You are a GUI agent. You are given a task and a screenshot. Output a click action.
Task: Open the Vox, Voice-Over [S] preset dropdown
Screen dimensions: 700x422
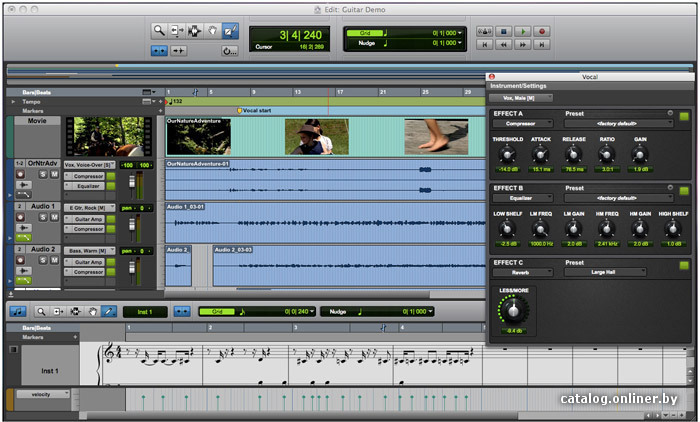(x=89, y=165)
